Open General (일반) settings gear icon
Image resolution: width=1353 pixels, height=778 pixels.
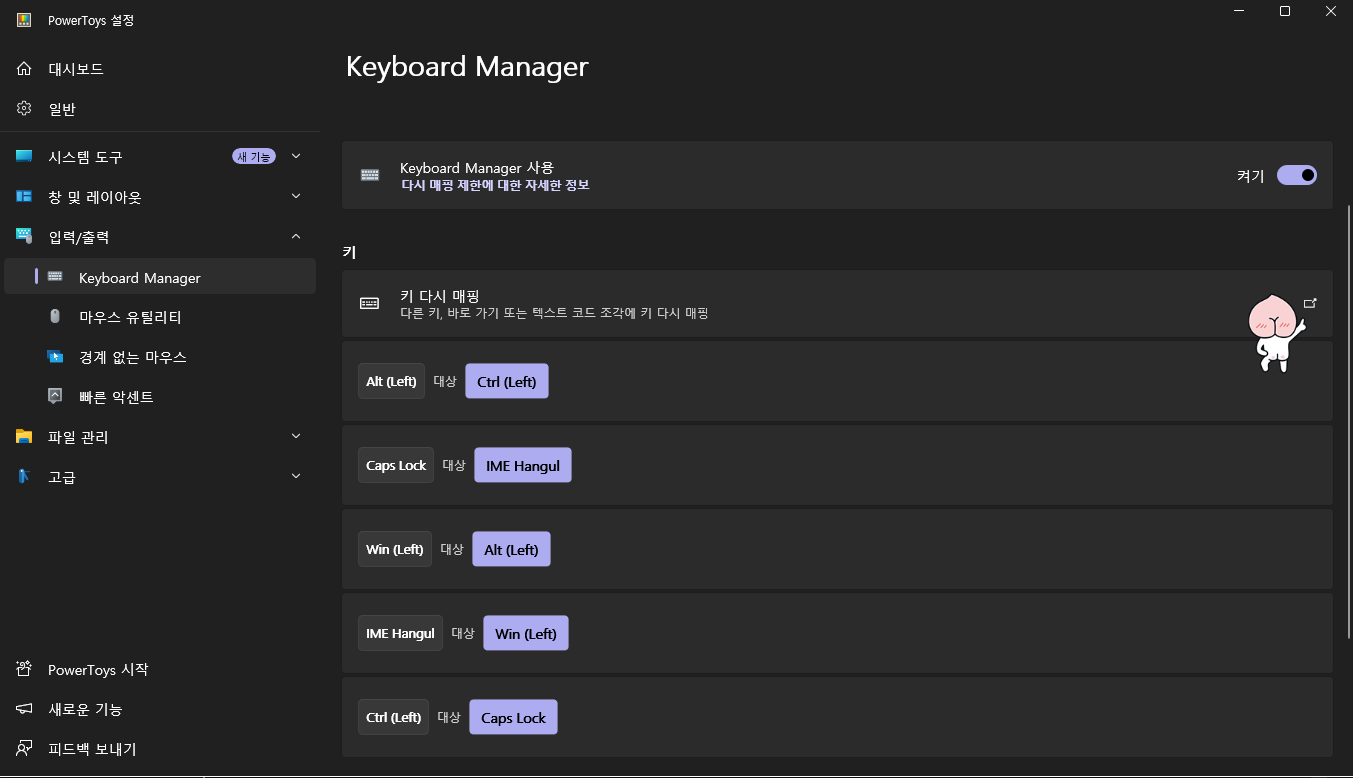(24, 109)
